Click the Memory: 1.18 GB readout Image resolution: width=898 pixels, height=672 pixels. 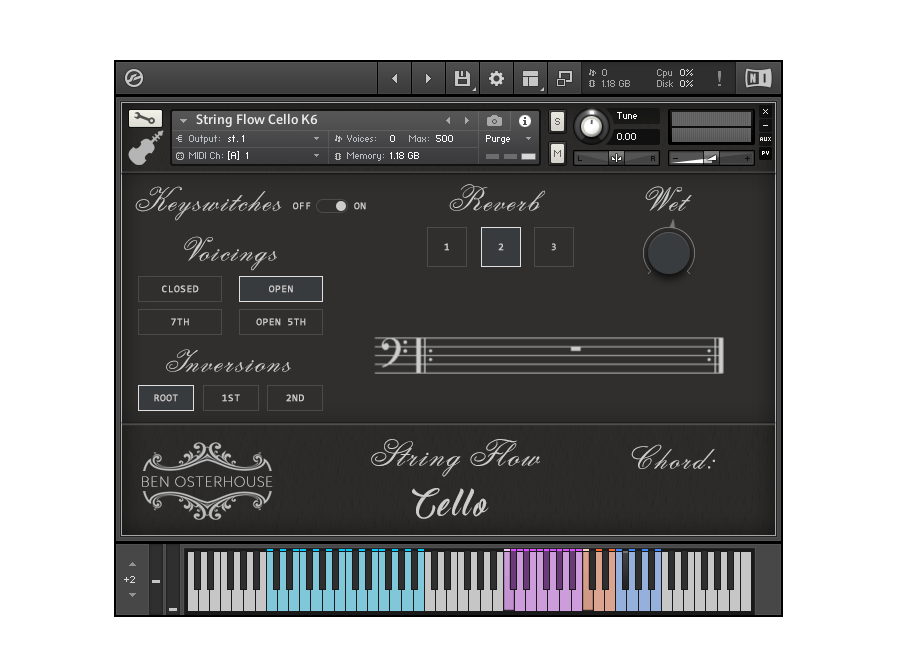tap(377, 156)
